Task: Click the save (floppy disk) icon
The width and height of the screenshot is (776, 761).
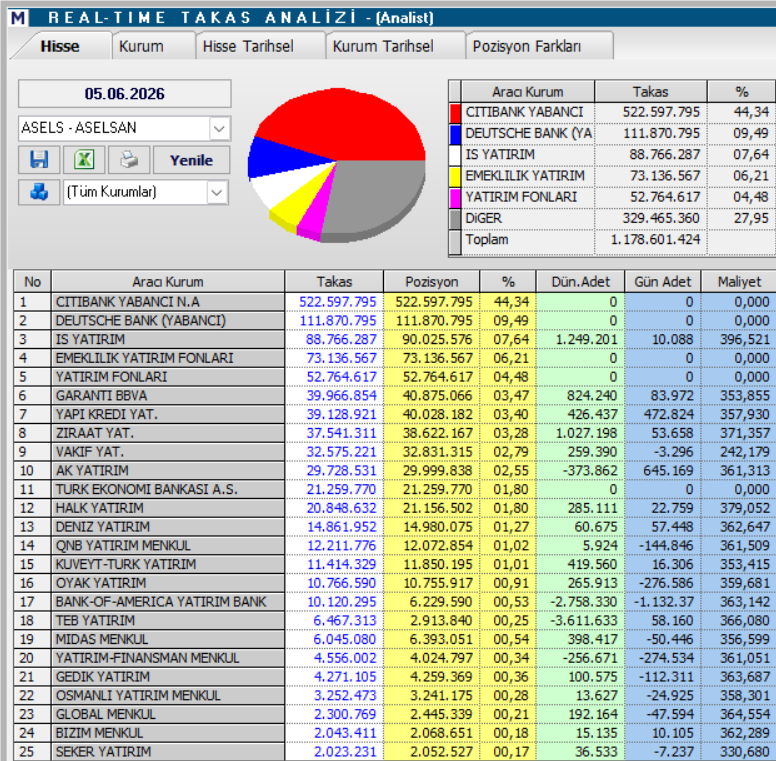Action: (x=39, y=160)
